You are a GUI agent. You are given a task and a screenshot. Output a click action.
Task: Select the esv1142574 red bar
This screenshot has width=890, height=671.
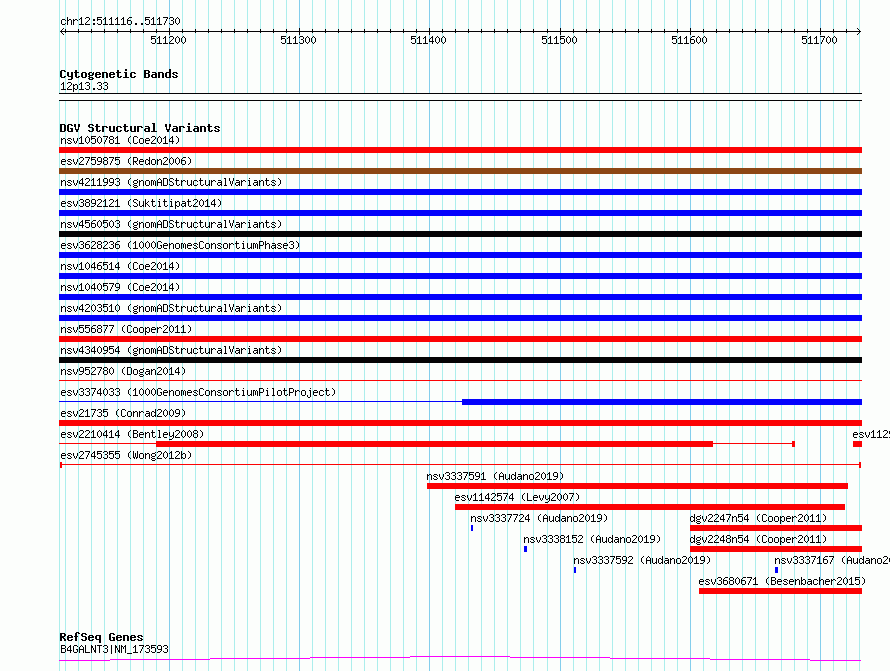(x=650, y=507)
